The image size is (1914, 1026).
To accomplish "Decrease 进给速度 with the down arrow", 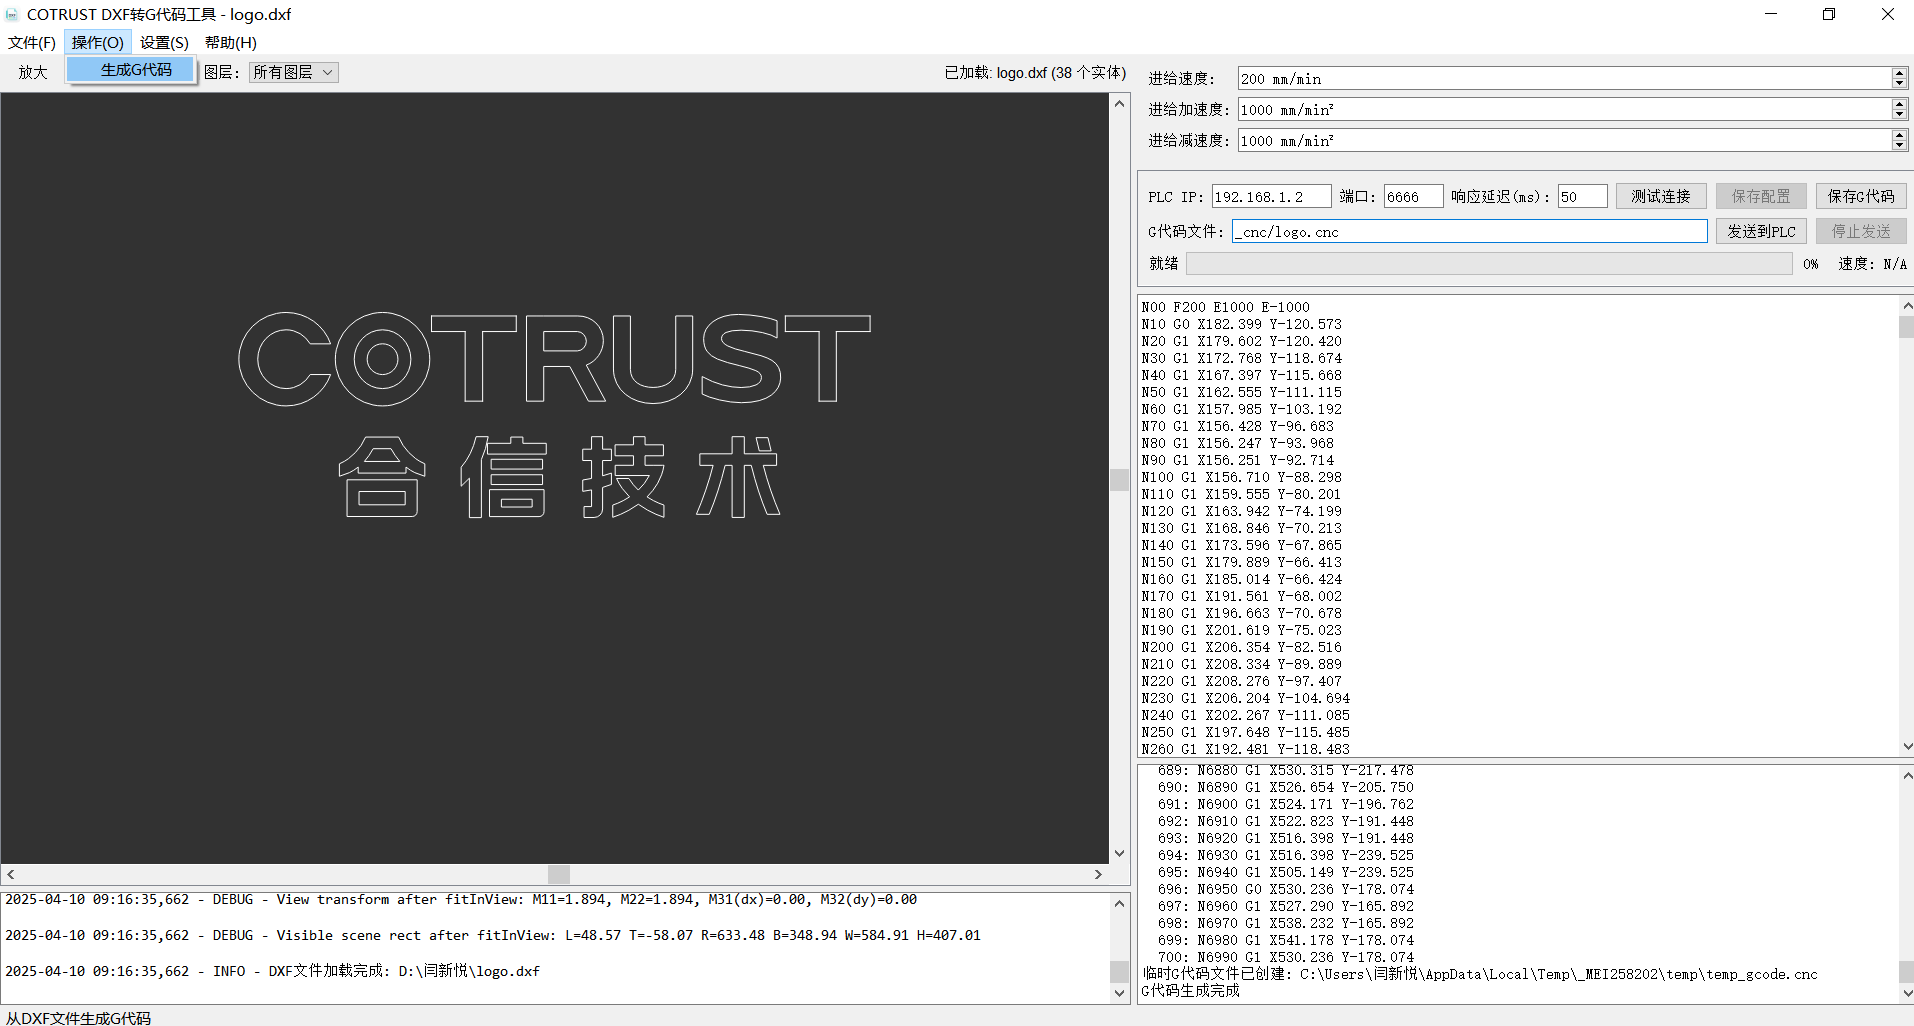I will (1899, 84).
